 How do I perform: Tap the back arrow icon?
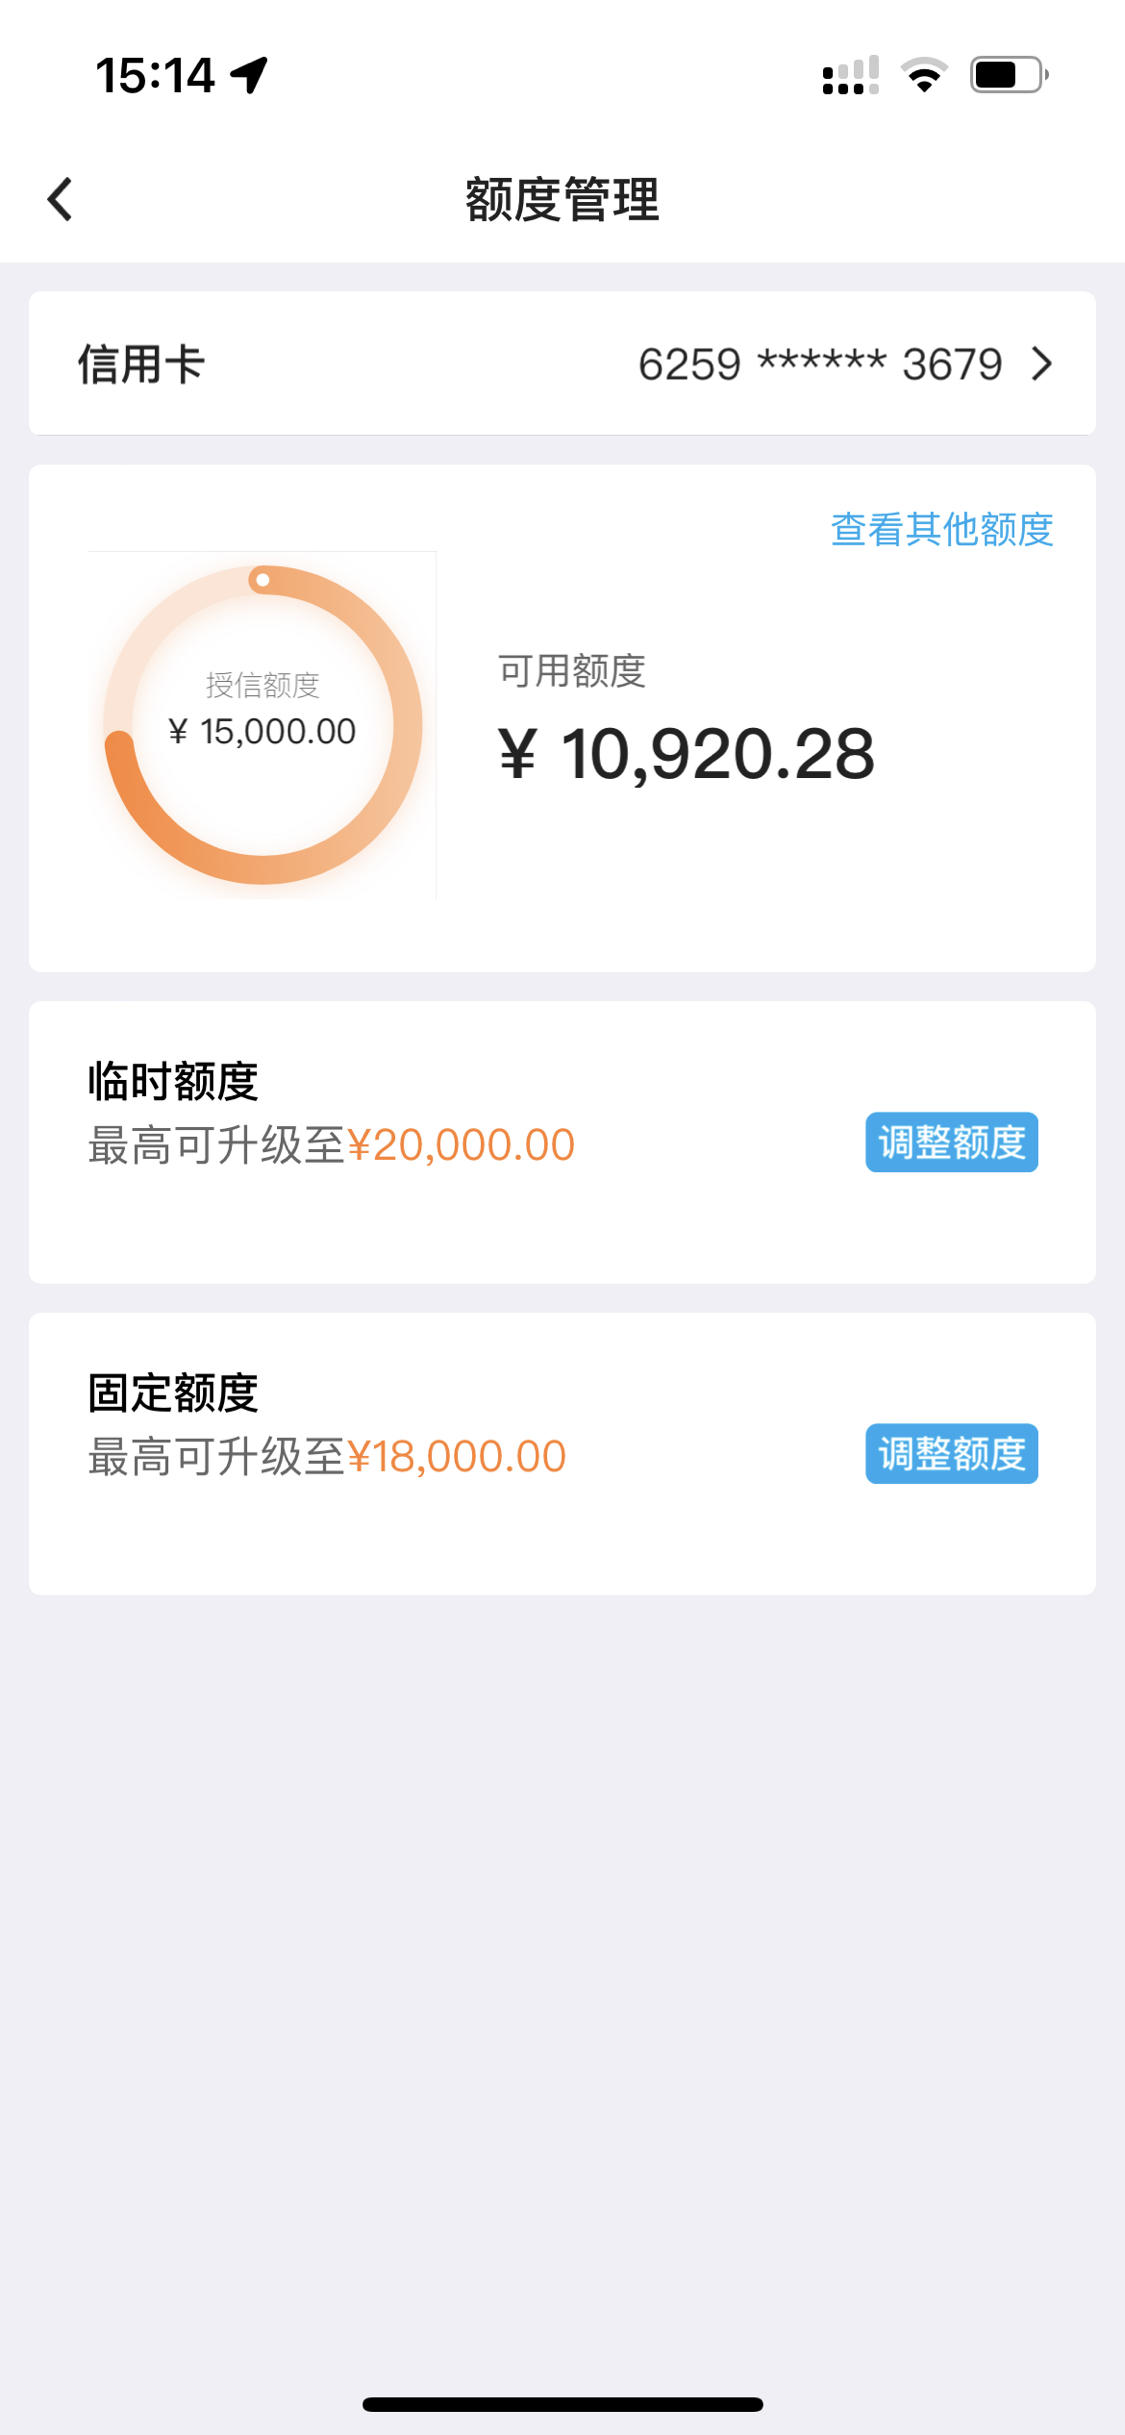(x=60, y=199)
